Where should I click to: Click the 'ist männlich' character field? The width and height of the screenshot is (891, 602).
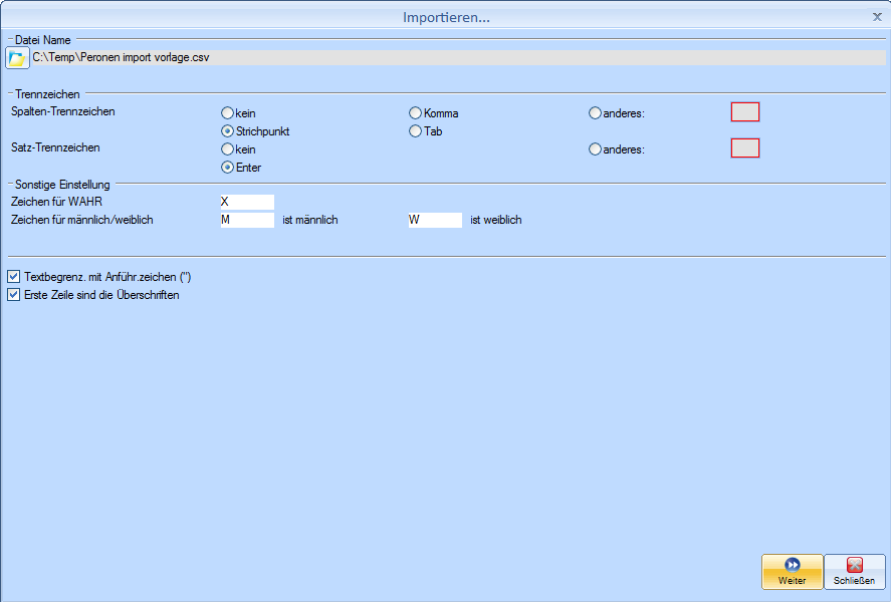(246, 220)
